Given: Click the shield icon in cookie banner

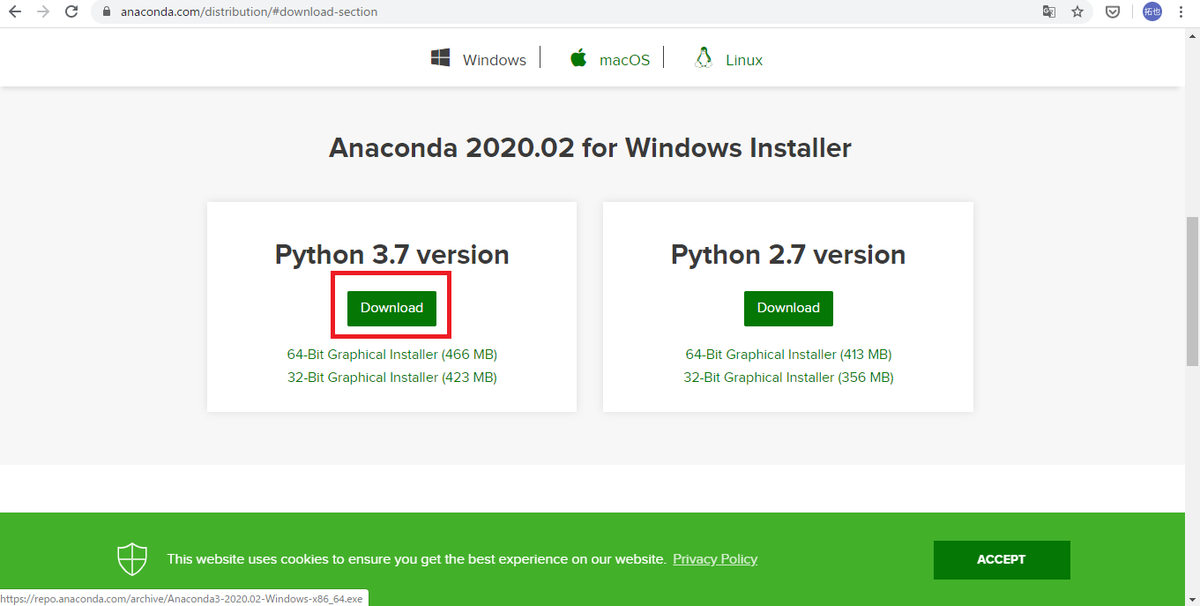Looking at the screenshot, I should [x=132, y=559].
